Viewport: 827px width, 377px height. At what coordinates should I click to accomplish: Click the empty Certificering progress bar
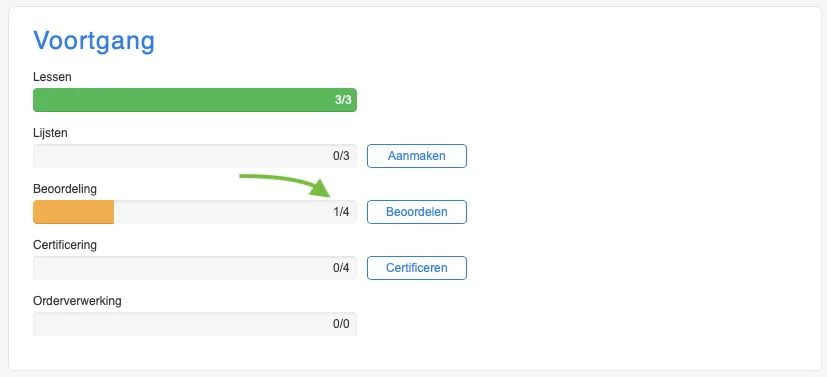195,268
